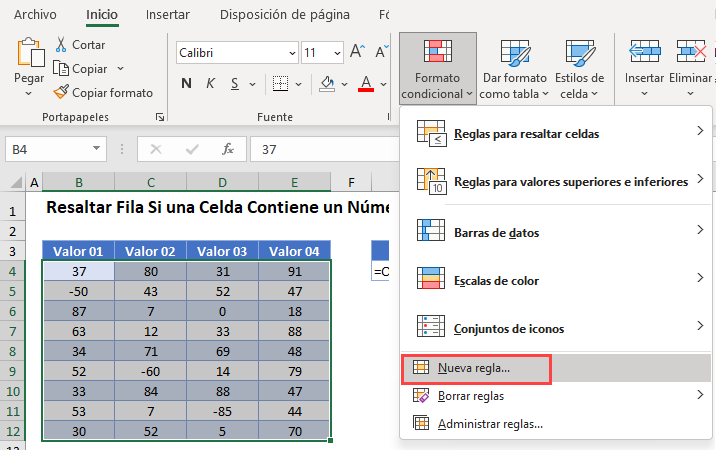This screenshot has width=716, height=450.
Task: Open the Conjuntos de iconos submenu
Action: tap(556, 328)
